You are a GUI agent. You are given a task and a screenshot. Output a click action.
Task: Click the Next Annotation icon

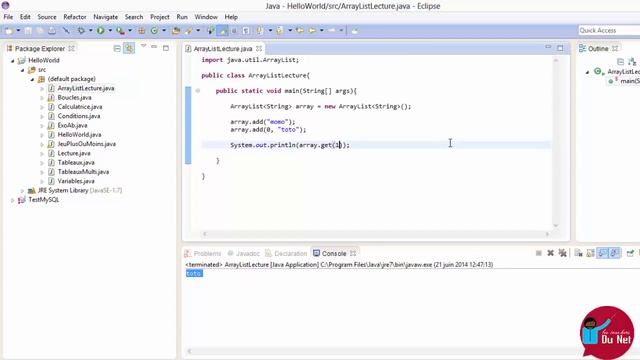point(259,30)
